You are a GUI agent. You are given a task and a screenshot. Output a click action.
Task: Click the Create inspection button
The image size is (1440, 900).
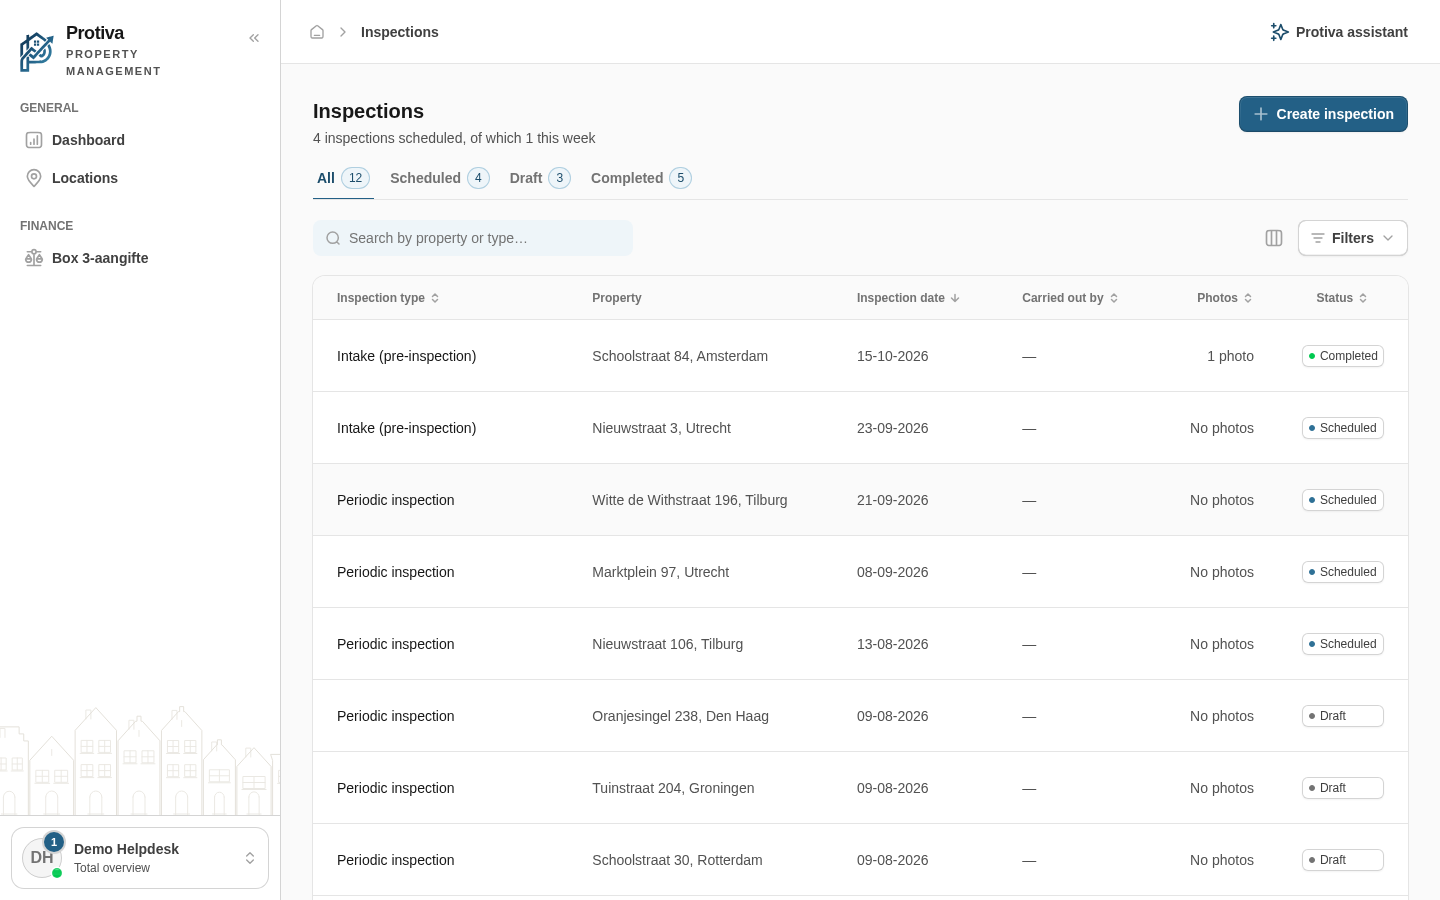1323,114
